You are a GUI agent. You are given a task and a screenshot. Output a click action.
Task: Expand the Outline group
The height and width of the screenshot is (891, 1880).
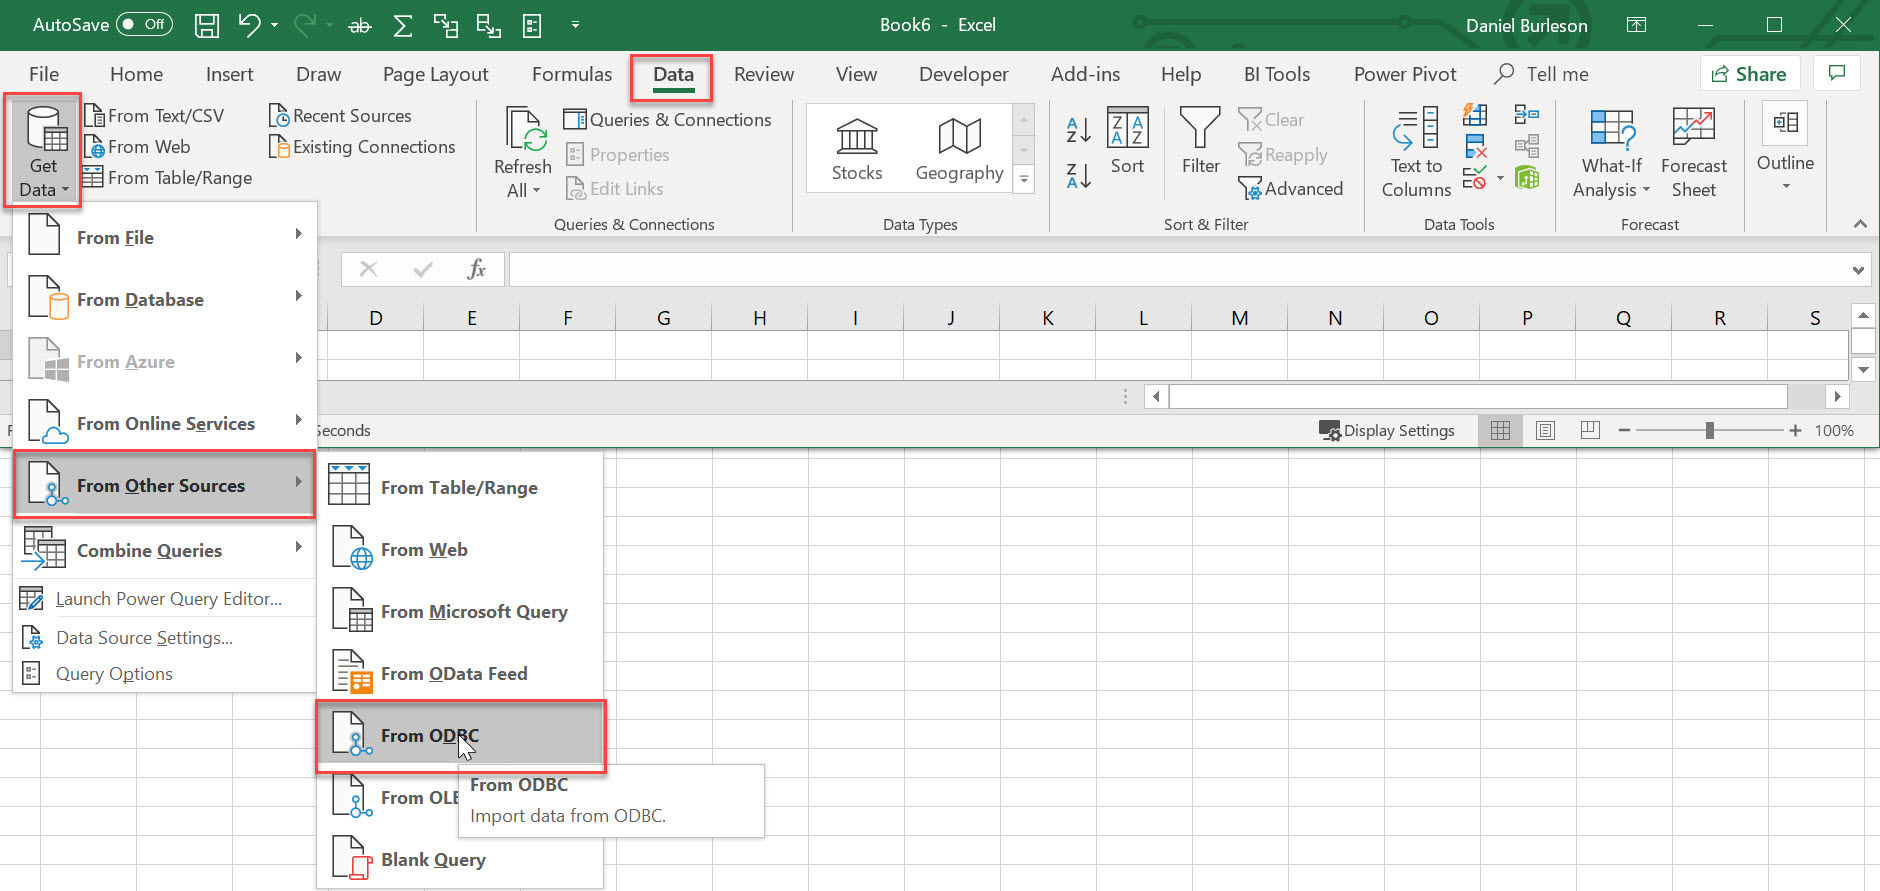coord(1785,148)
